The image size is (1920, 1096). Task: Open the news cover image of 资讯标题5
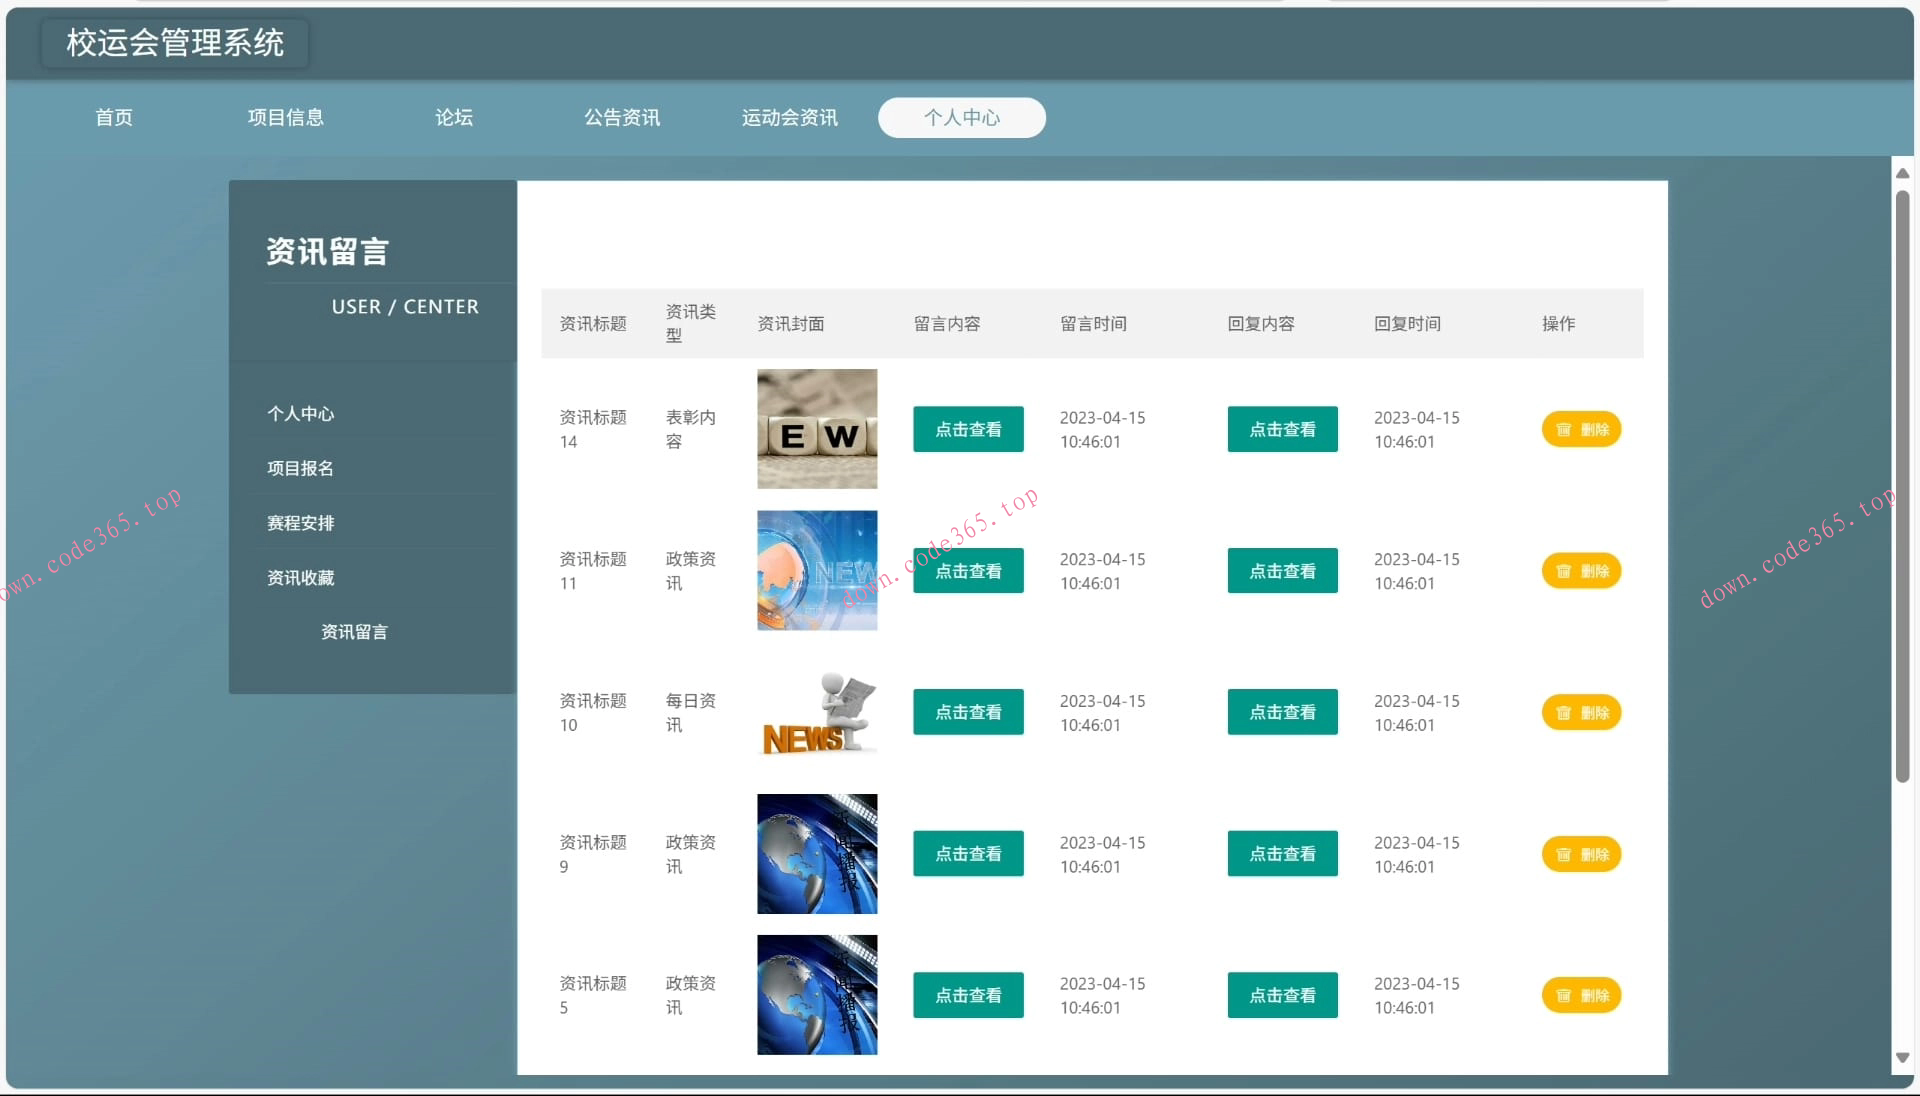816,995
